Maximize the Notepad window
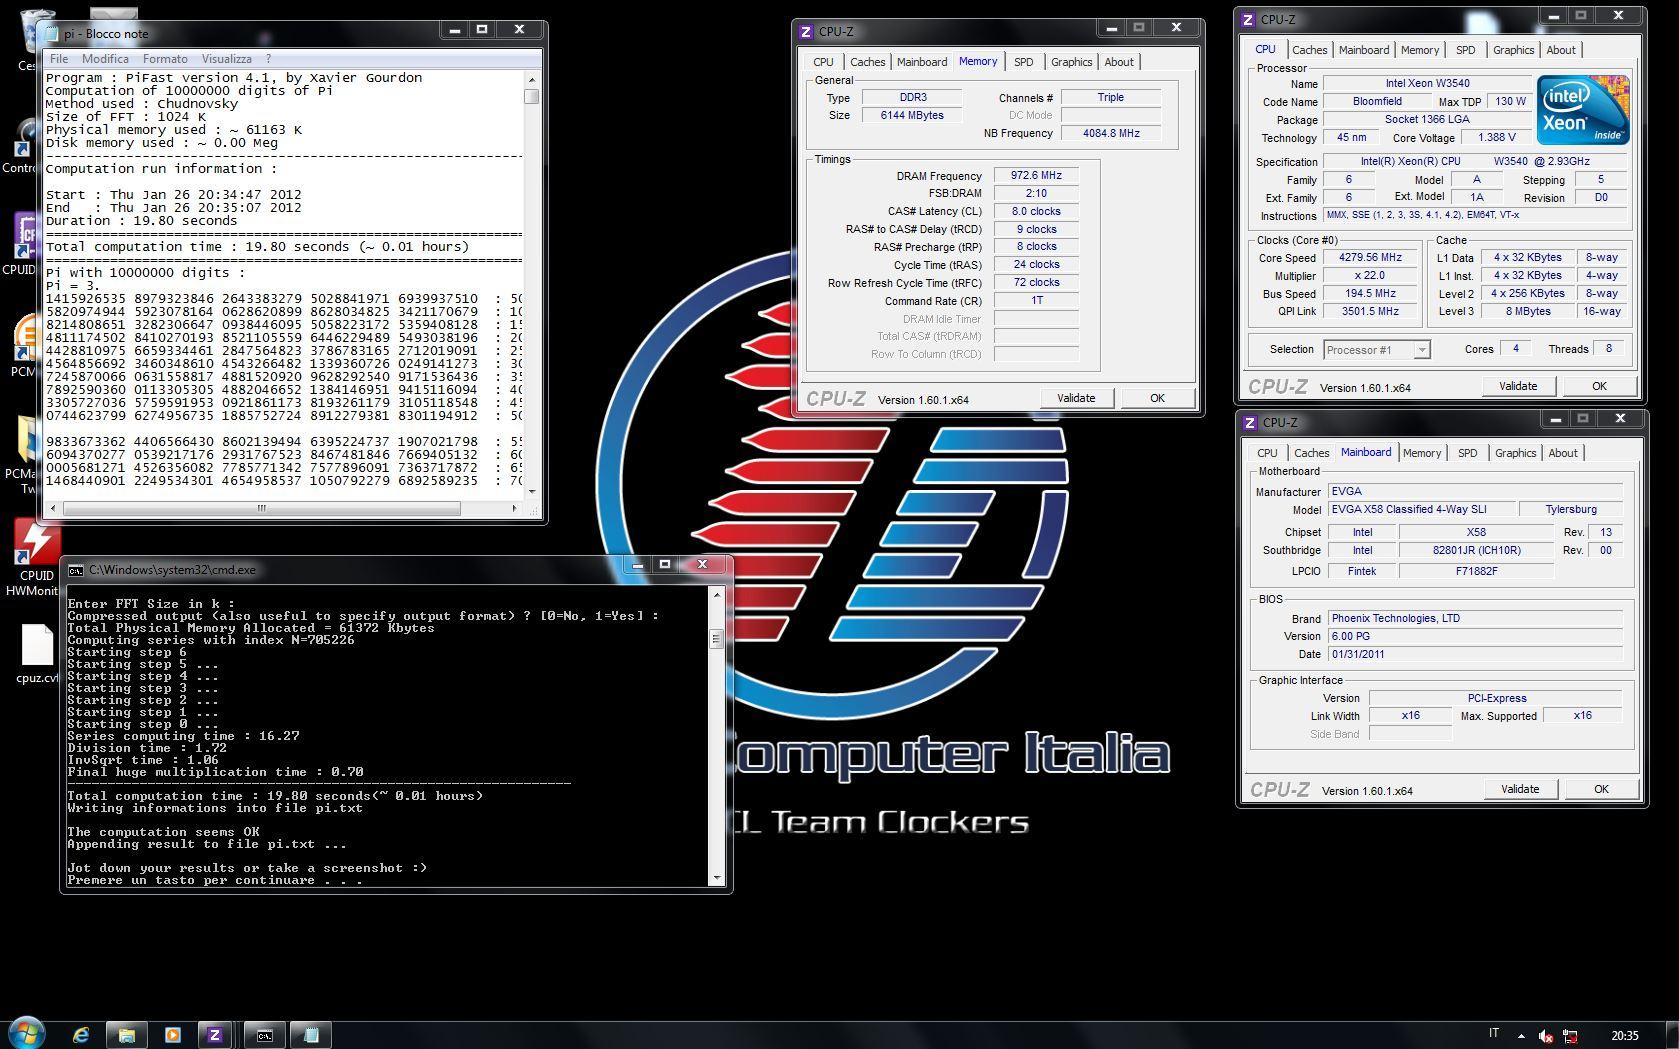Viewport: 1679px width, 1049px height. (x=481, y=30)
